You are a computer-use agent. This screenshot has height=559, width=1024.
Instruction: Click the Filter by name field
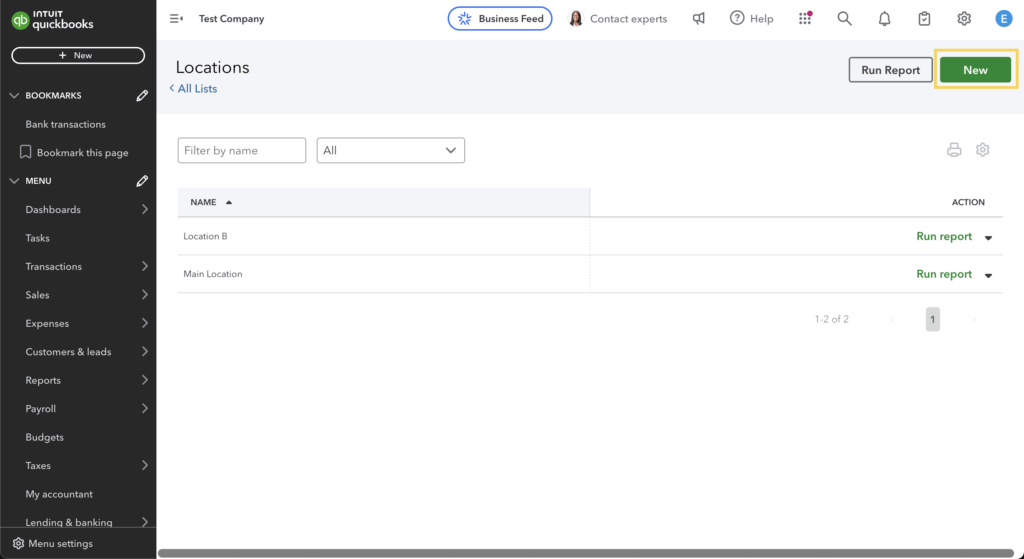pyautogui.click(x=241, y=150)
